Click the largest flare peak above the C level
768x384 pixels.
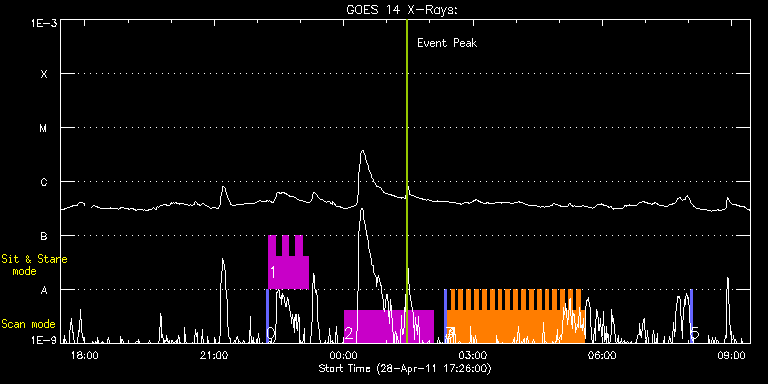click(362, 153)
